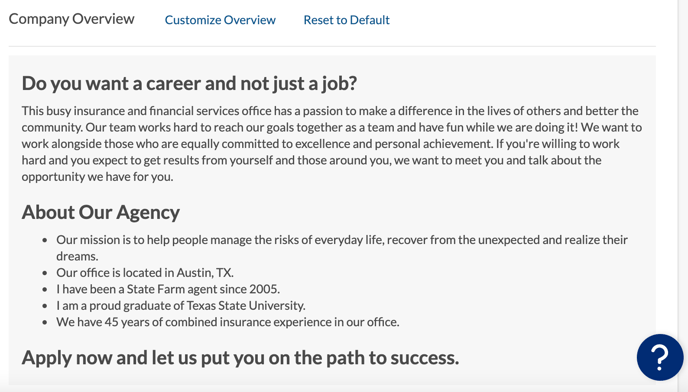This screenshot has width=688, height=392.
Task: Click the 'Texas State University' bullet
Action: [181, 306]
